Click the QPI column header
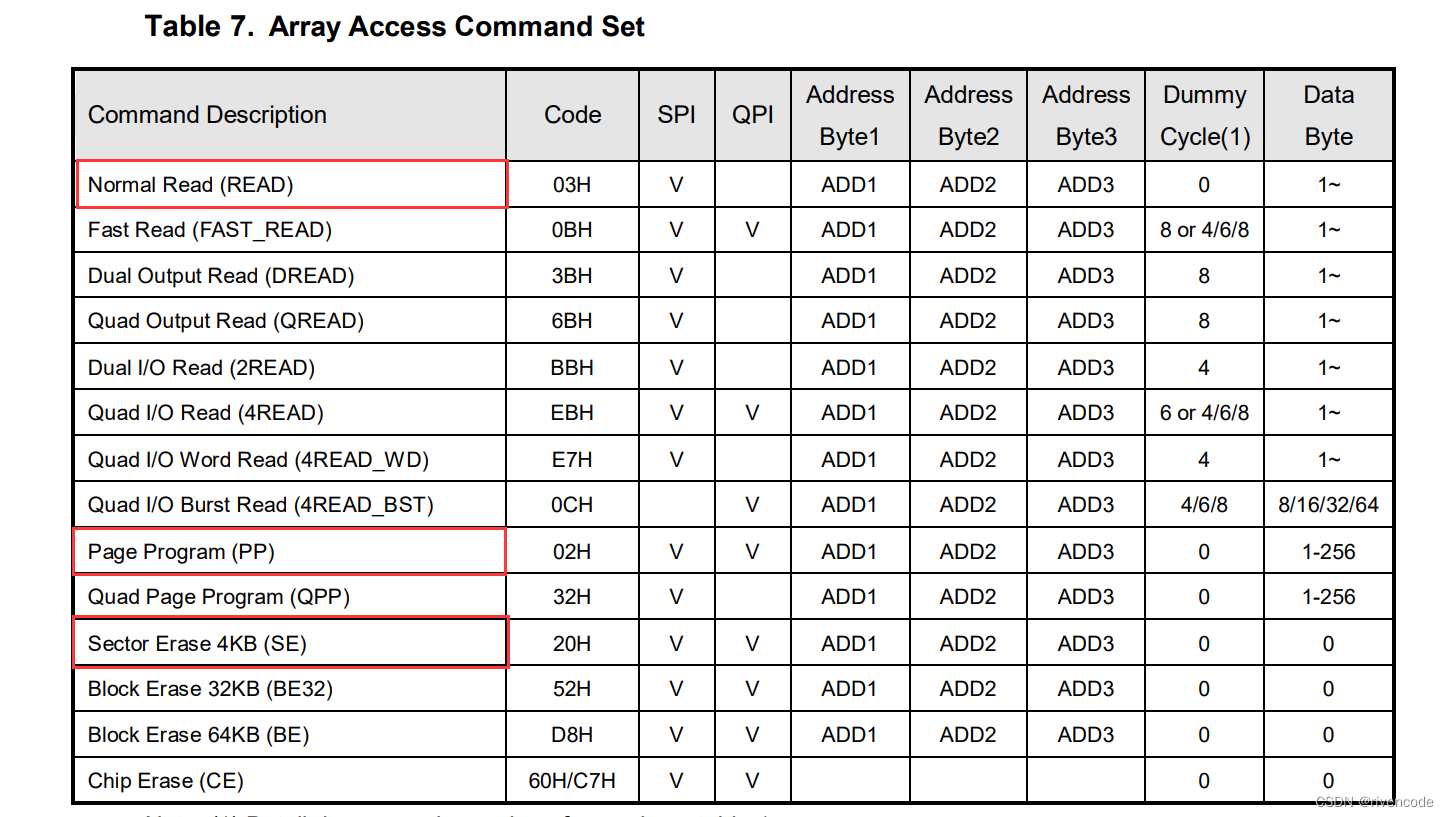 [x=752, y=115]
